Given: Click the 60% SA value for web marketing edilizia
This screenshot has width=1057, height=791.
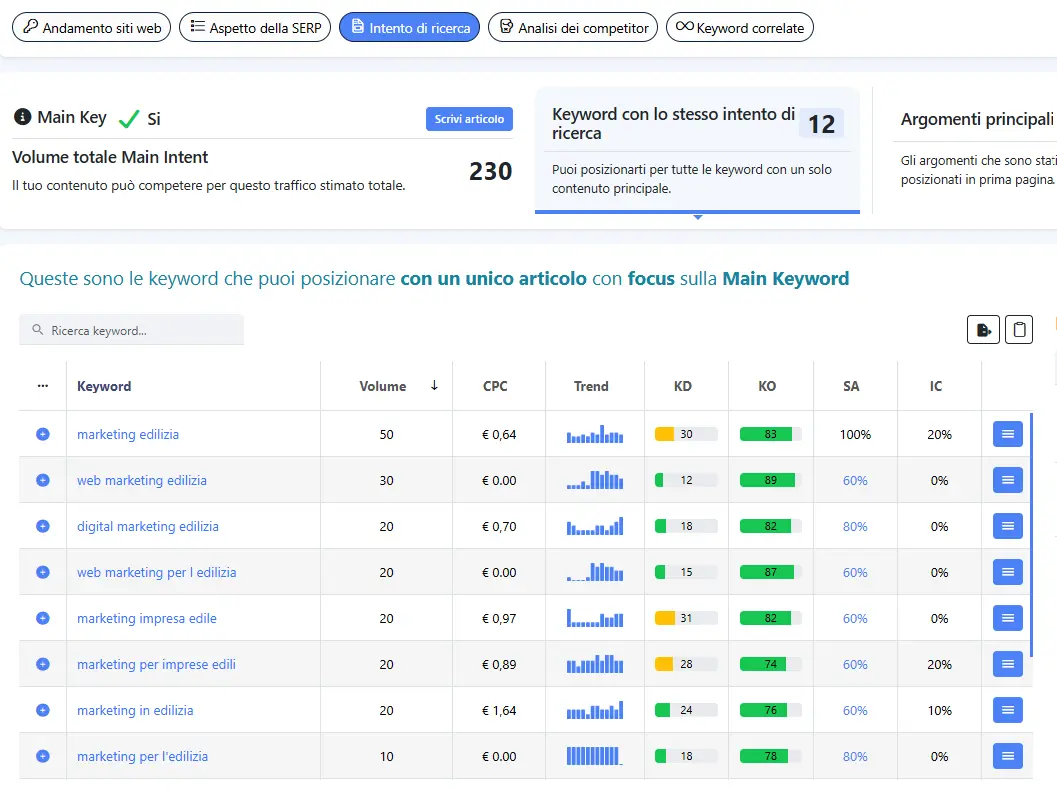Looking at the screenshot, I should pos(855,480).
